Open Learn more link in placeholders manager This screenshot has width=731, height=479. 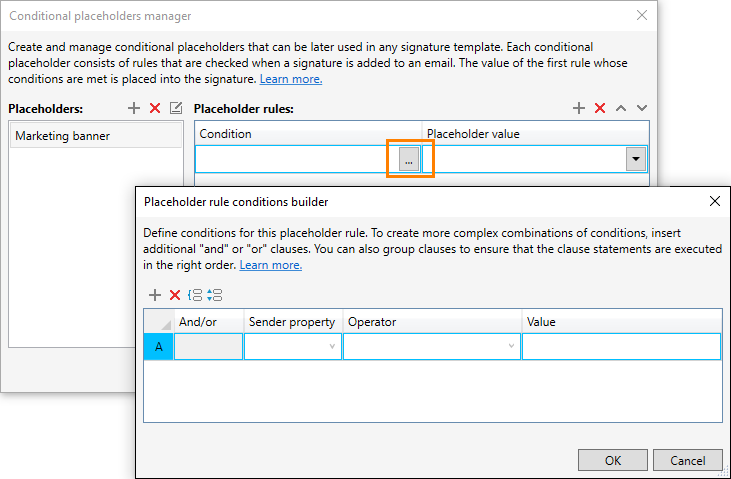(x=291, y=79)
